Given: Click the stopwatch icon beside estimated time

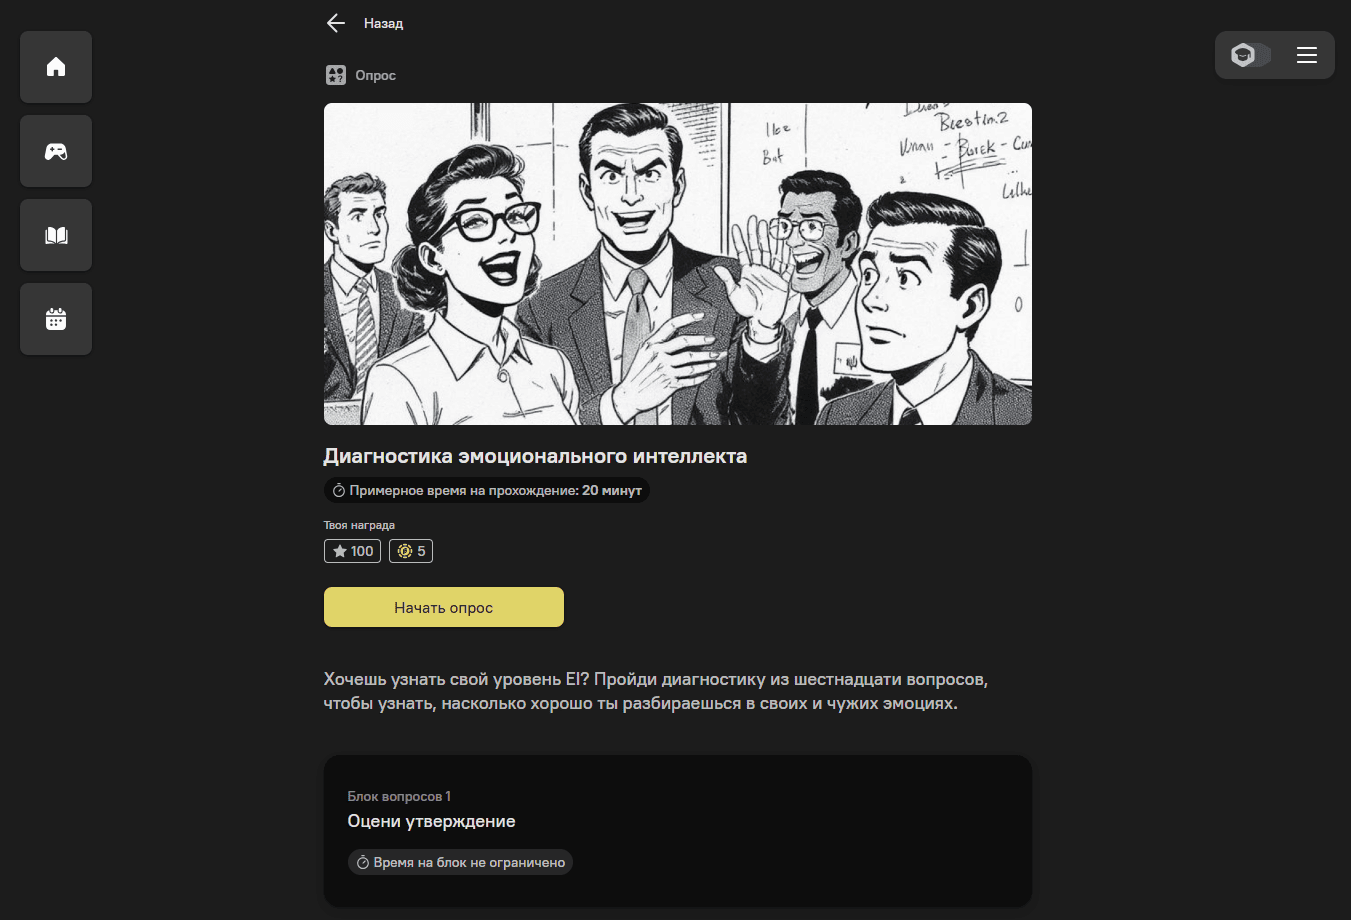Looking at the screenshot, I should click(339, 491).
